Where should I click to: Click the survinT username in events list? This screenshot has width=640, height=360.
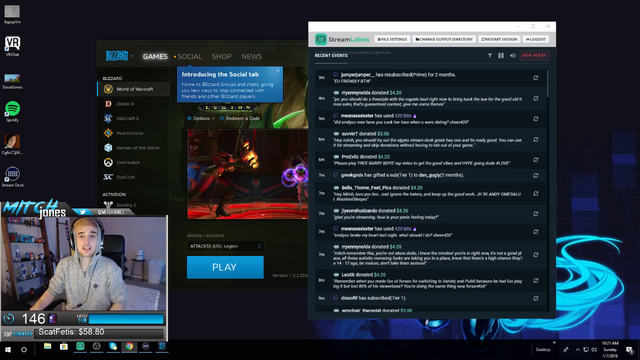[x=349, y=134]
